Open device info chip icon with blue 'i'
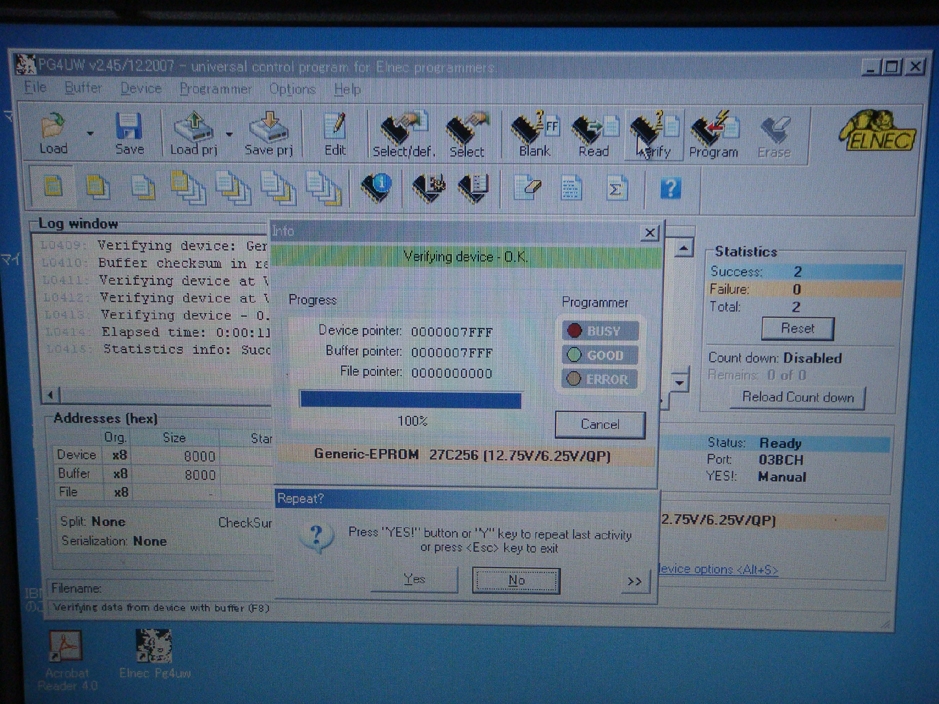Screen dimensions: 939x704 377,188
